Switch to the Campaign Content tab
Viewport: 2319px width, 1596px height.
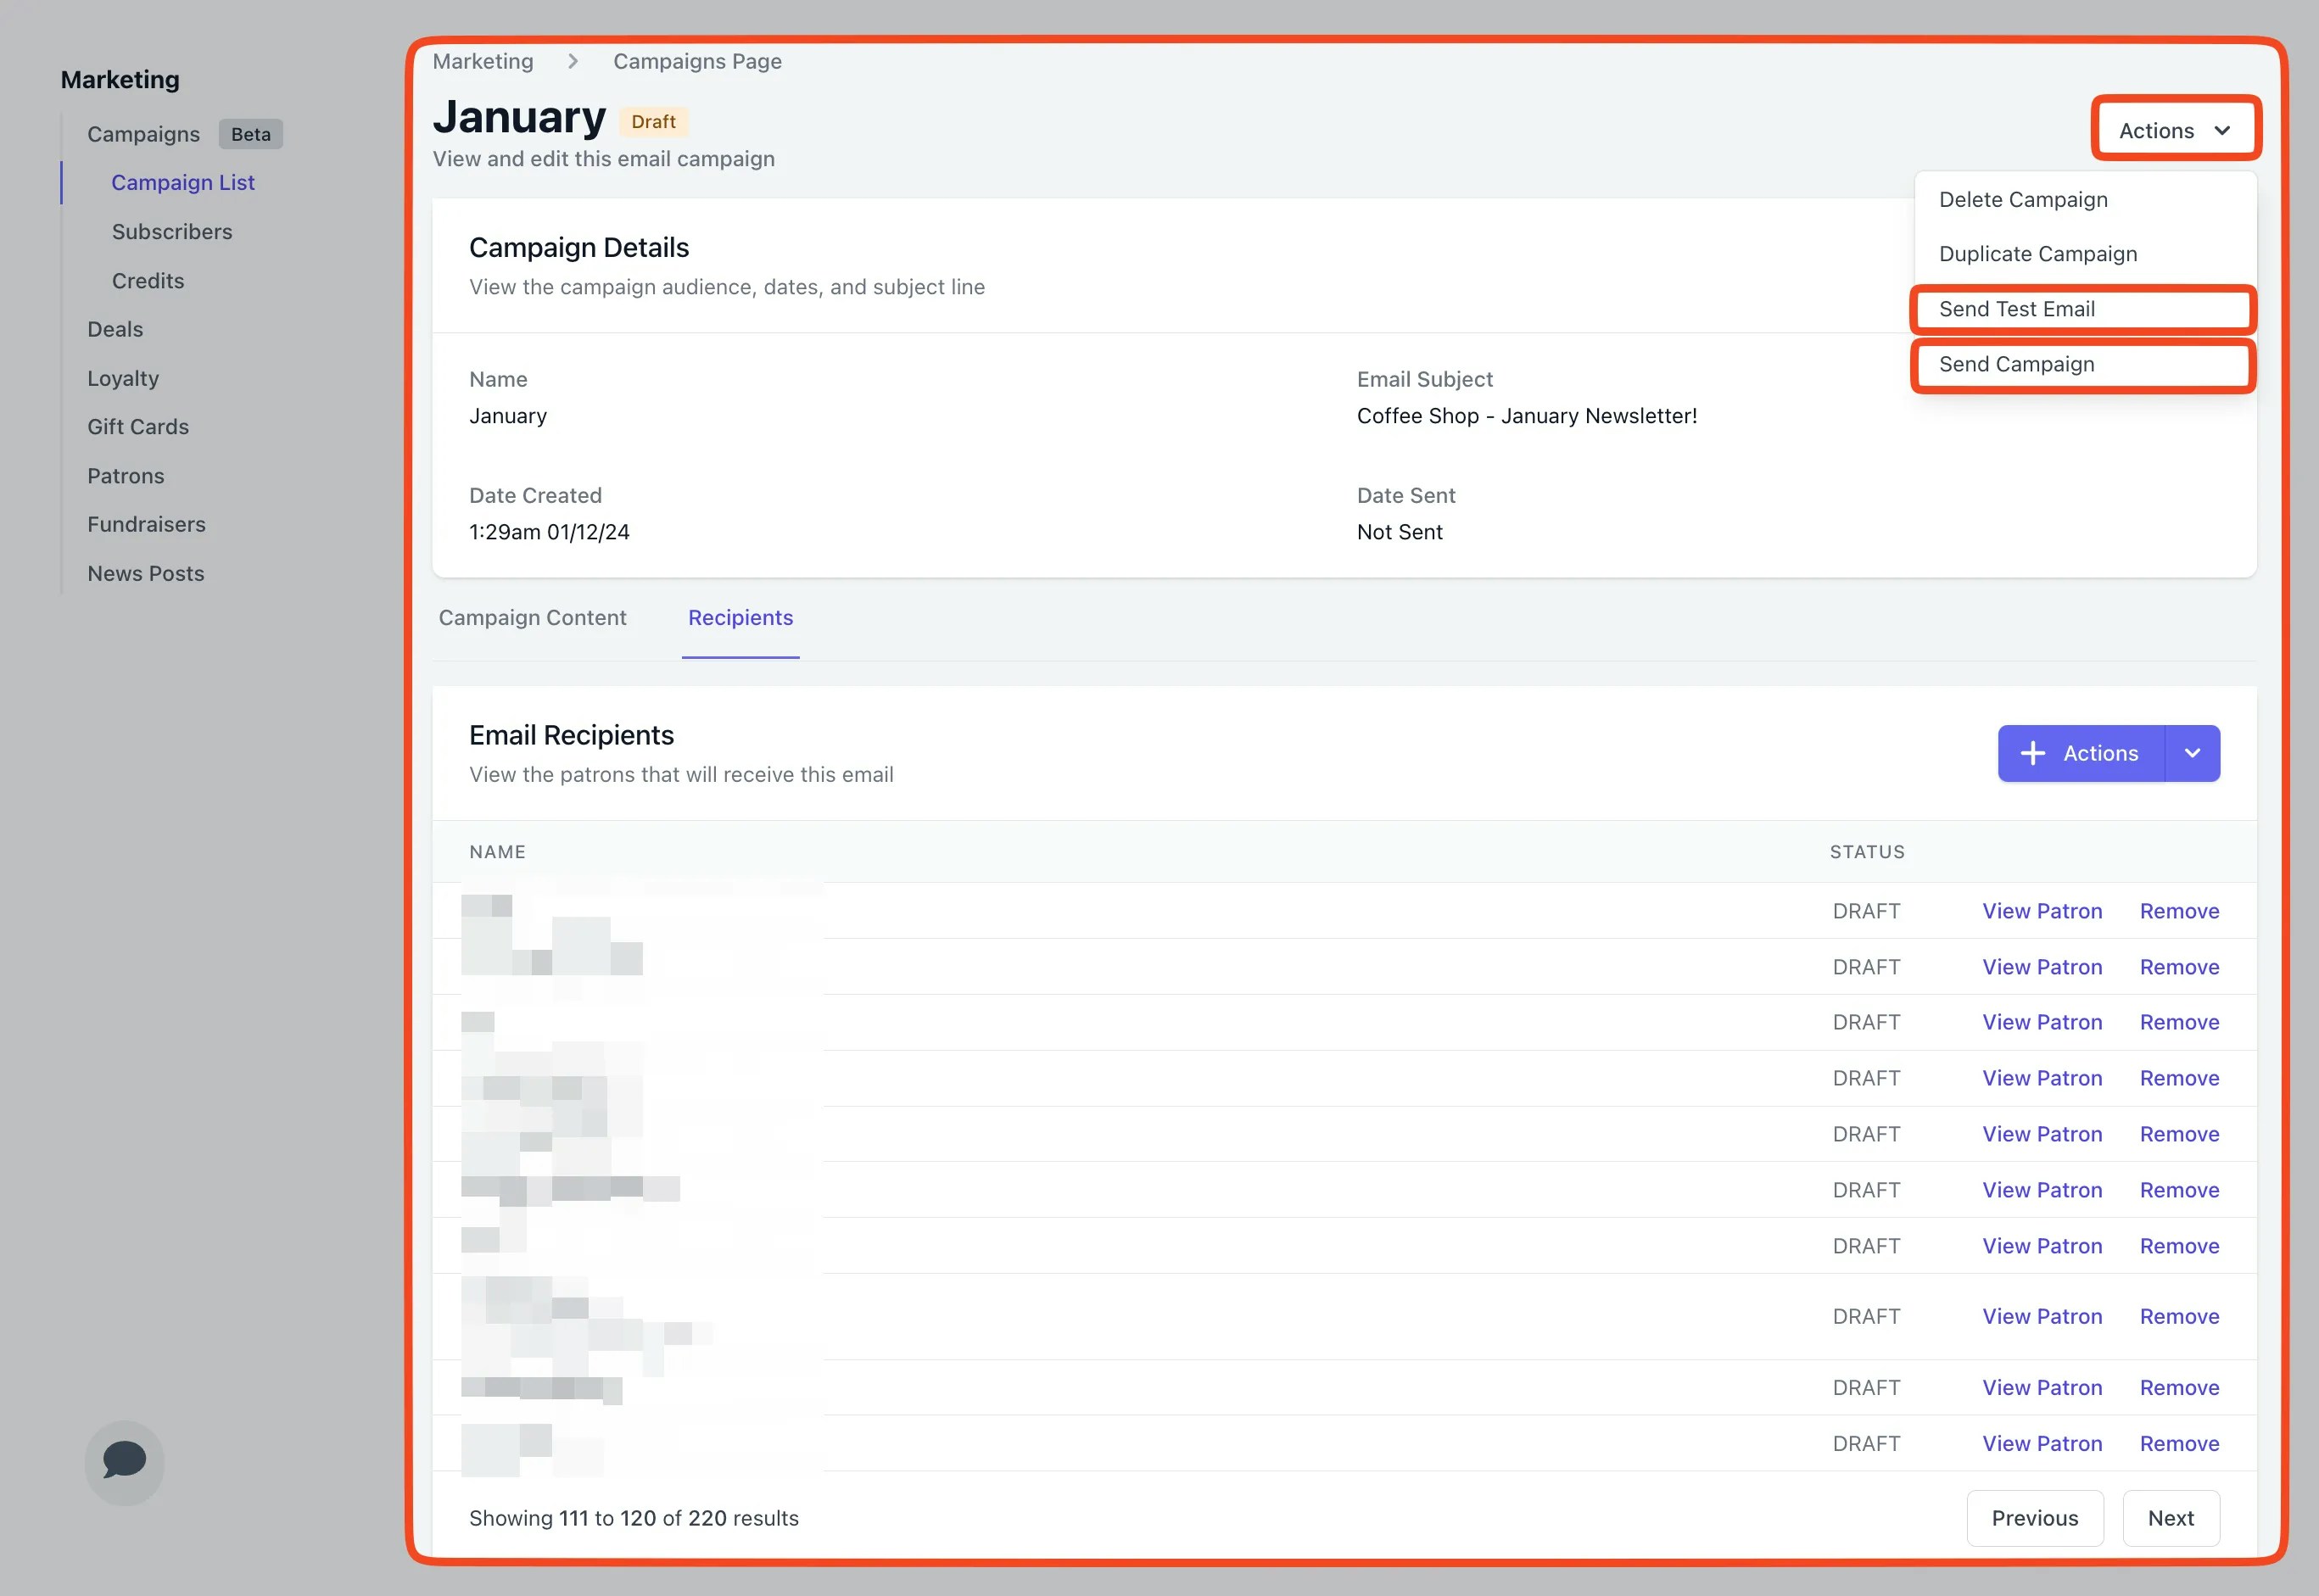tap(532, 618)
